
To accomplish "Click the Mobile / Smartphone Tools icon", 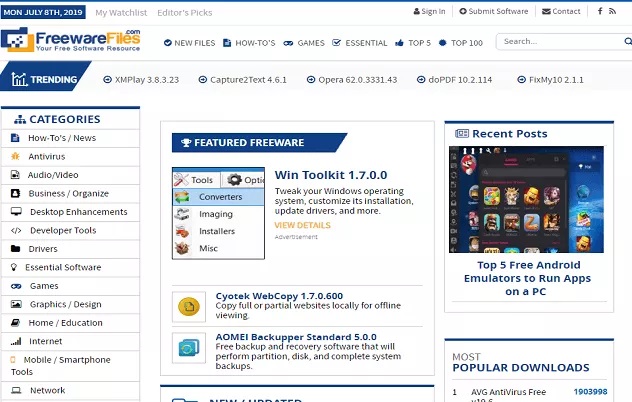I will tap(12, 360).
